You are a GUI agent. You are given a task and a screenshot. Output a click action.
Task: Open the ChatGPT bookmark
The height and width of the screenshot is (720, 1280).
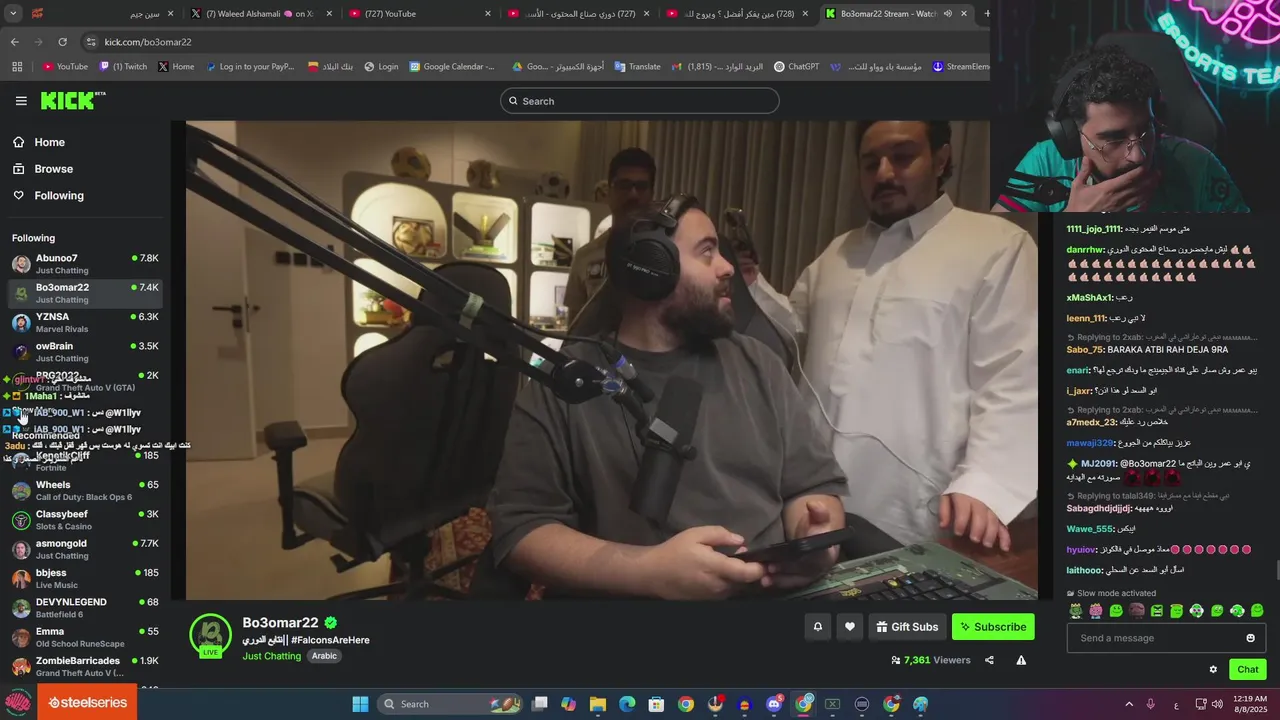click(x=796, y=67)
